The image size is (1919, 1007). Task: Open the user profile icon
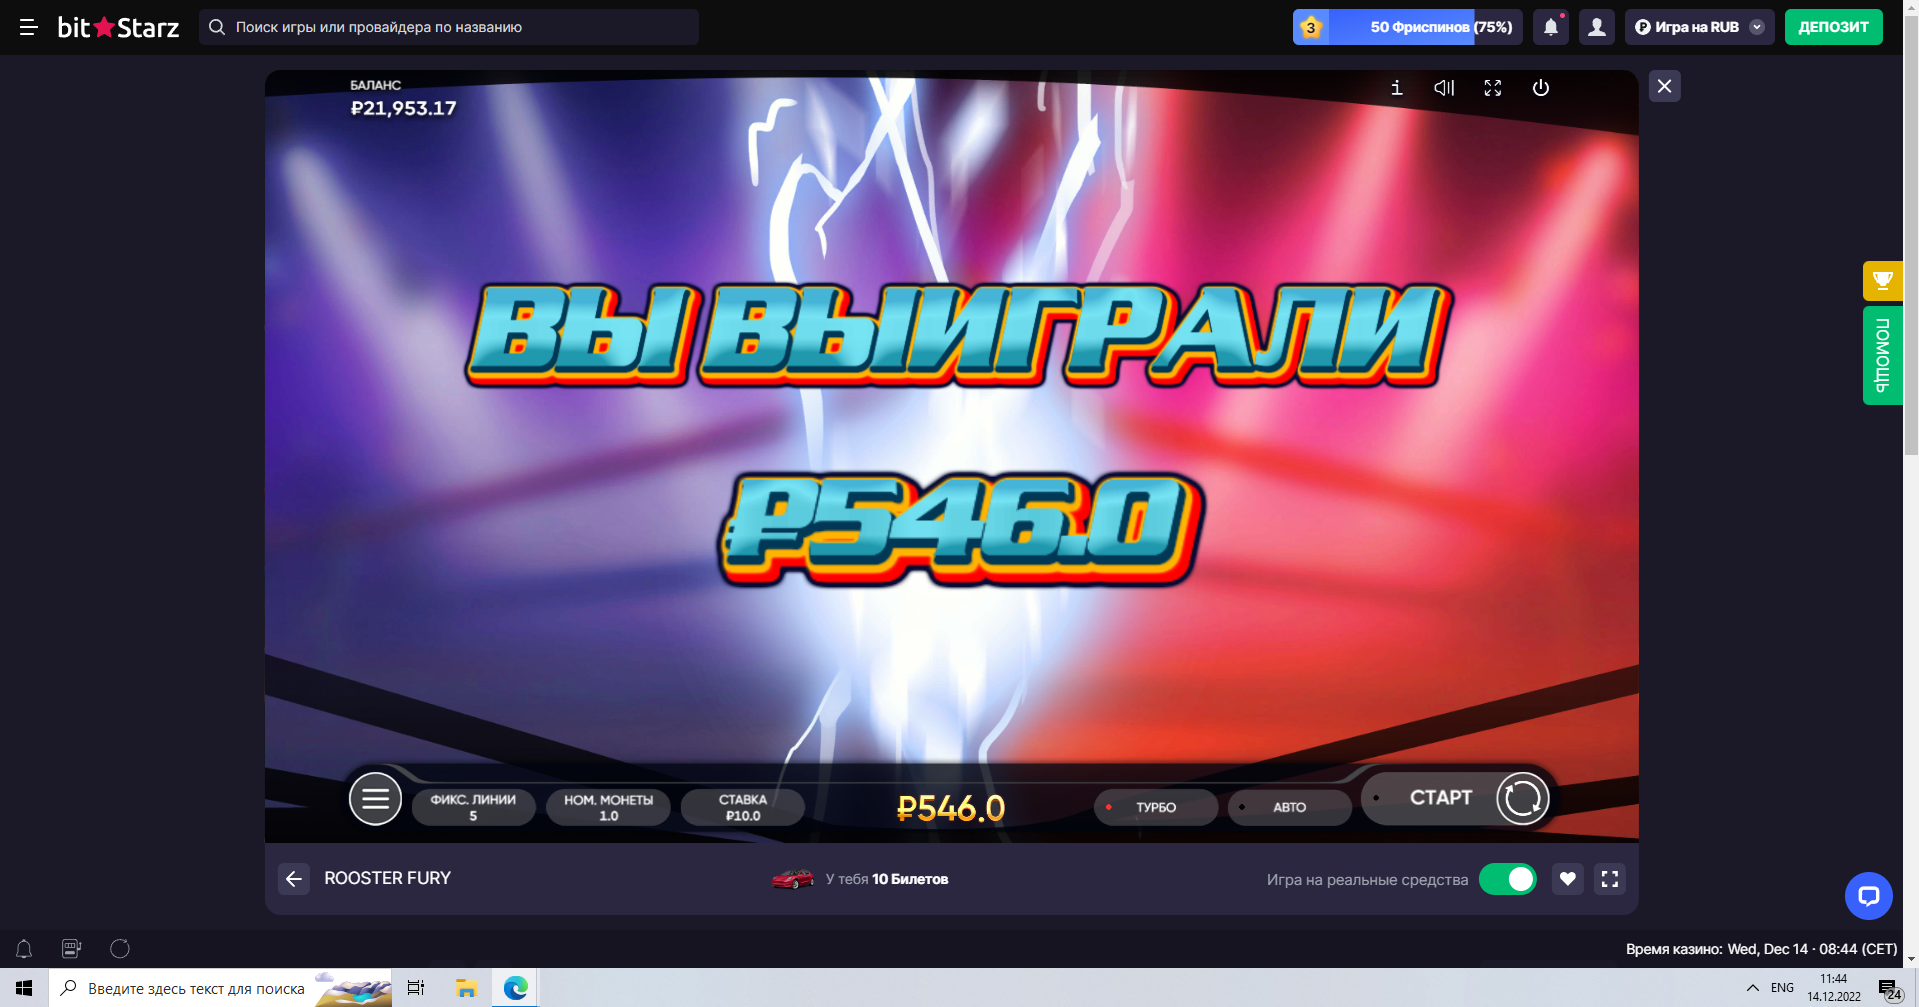(1597, 27)
